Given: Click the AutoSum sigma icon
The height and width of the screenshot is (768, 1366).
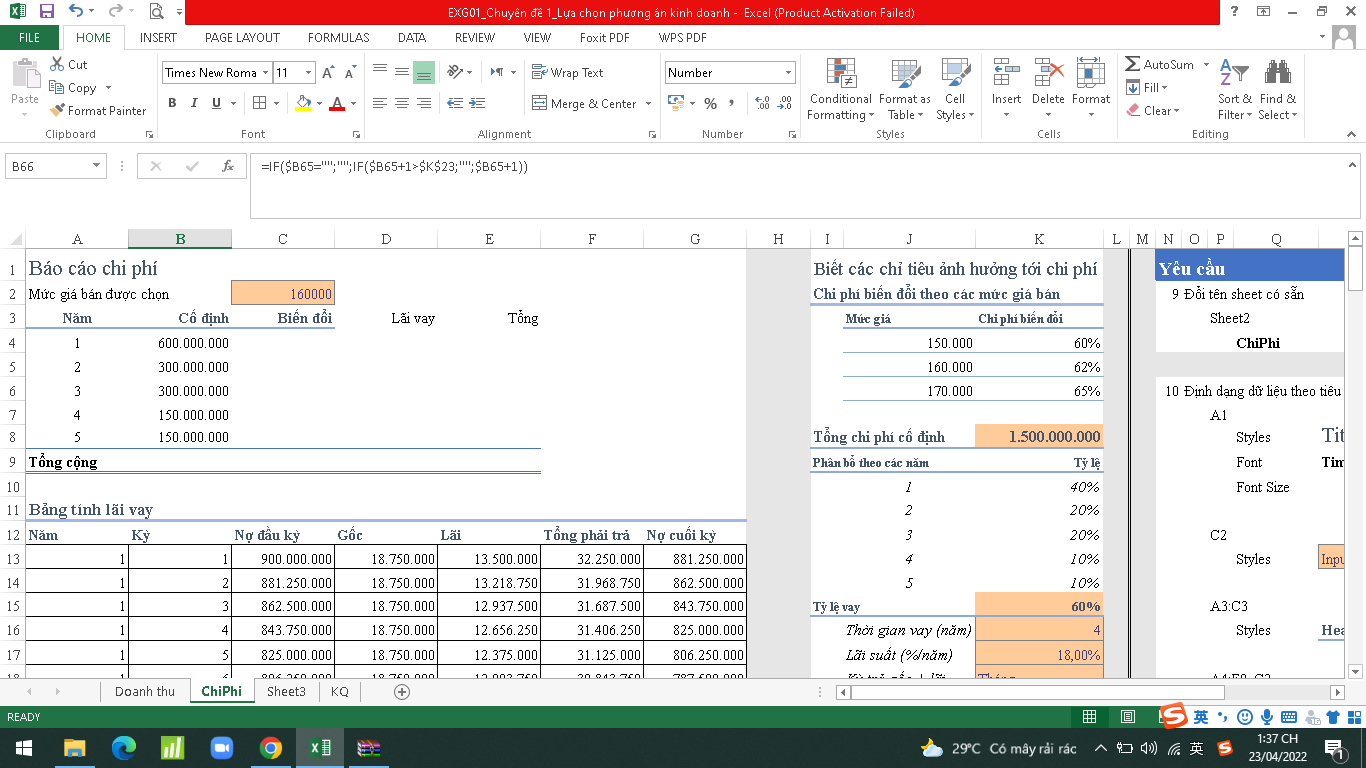Looking at the screenshot, I should pos(1133,65).
